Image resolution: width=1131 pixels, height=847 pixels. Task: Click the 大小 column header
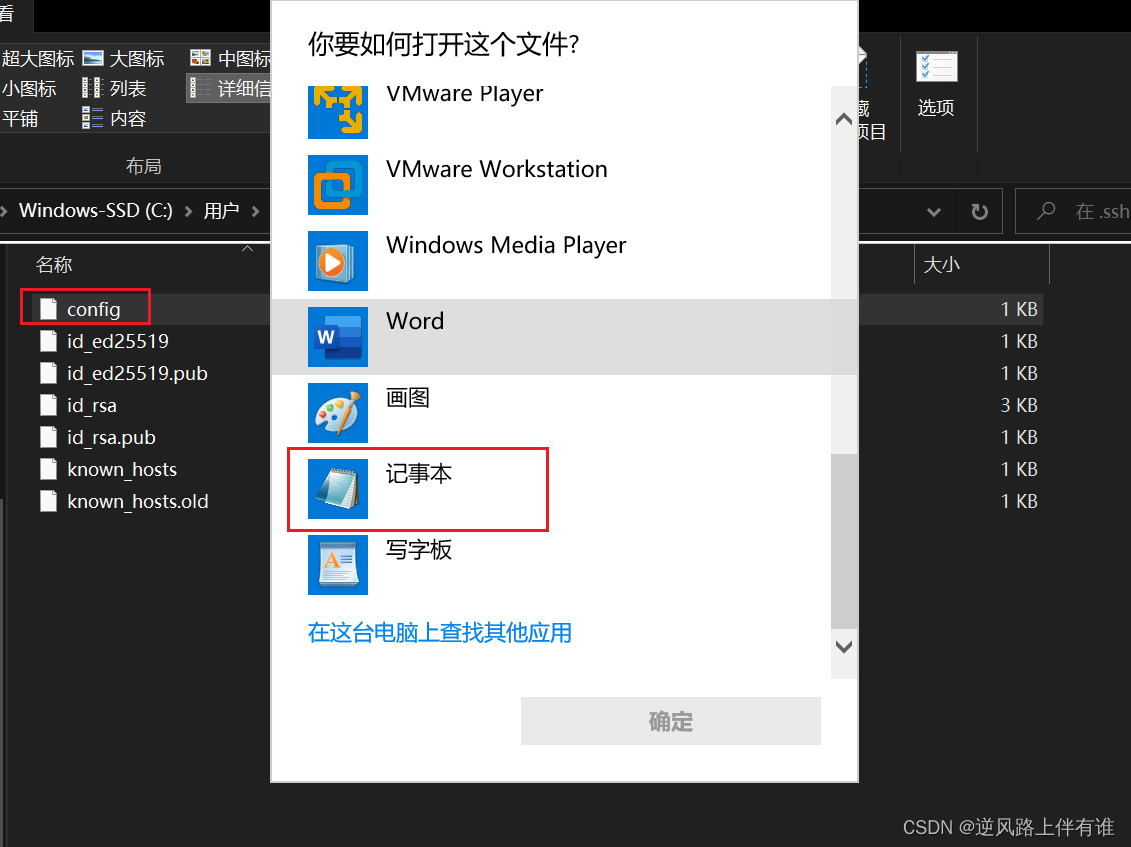tap(941, 265)
